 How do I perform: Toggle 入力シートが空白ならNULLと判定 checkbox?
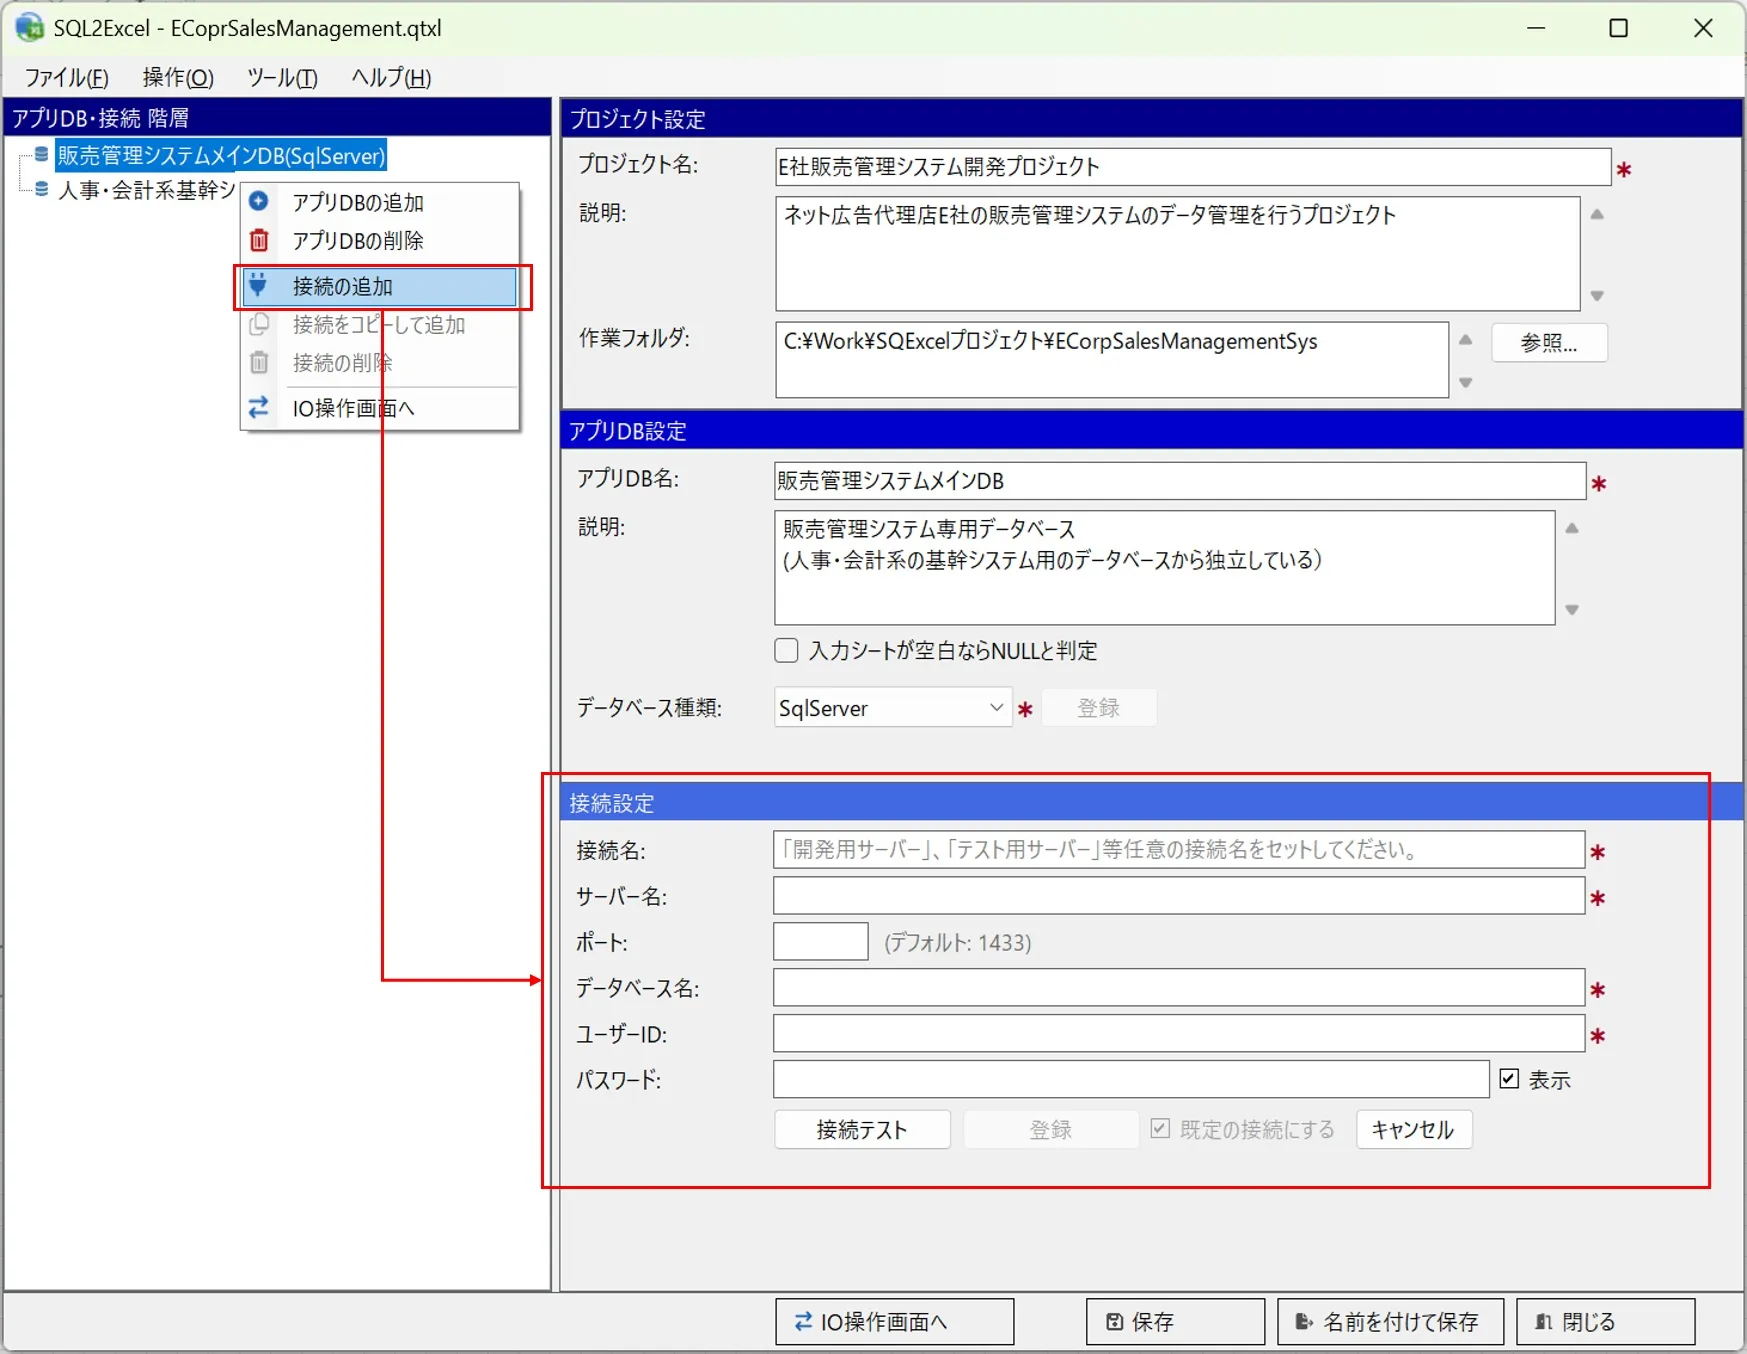(787, 651)
